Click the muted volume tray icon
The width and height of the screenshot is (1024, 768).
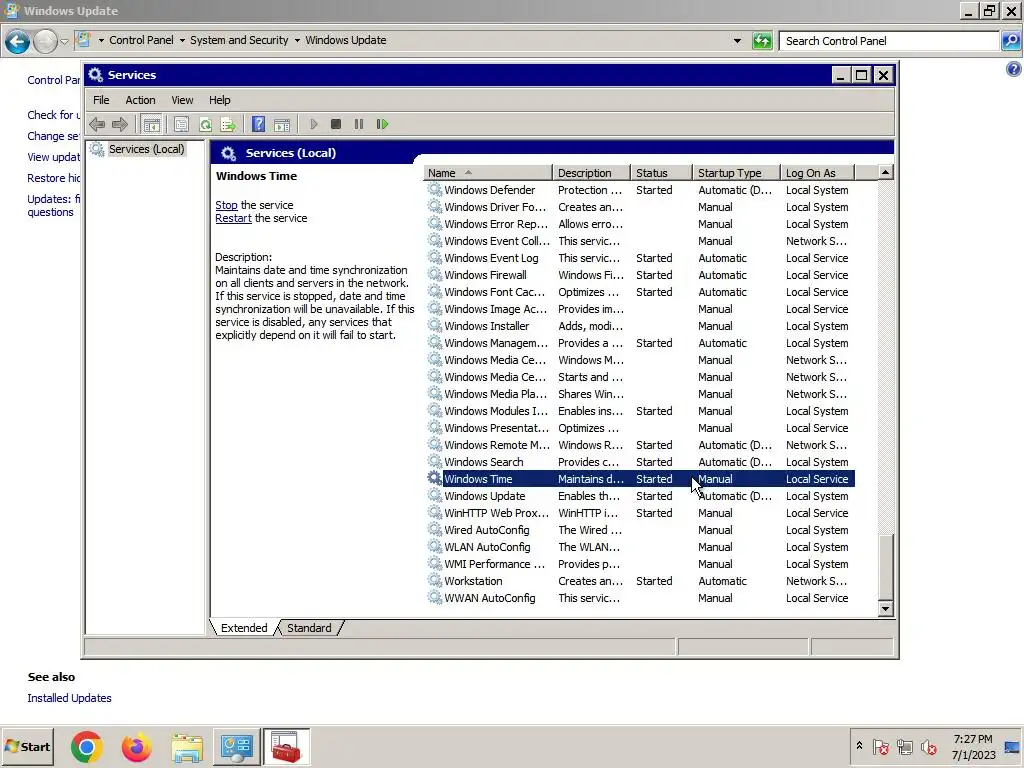tap(928, 747)
